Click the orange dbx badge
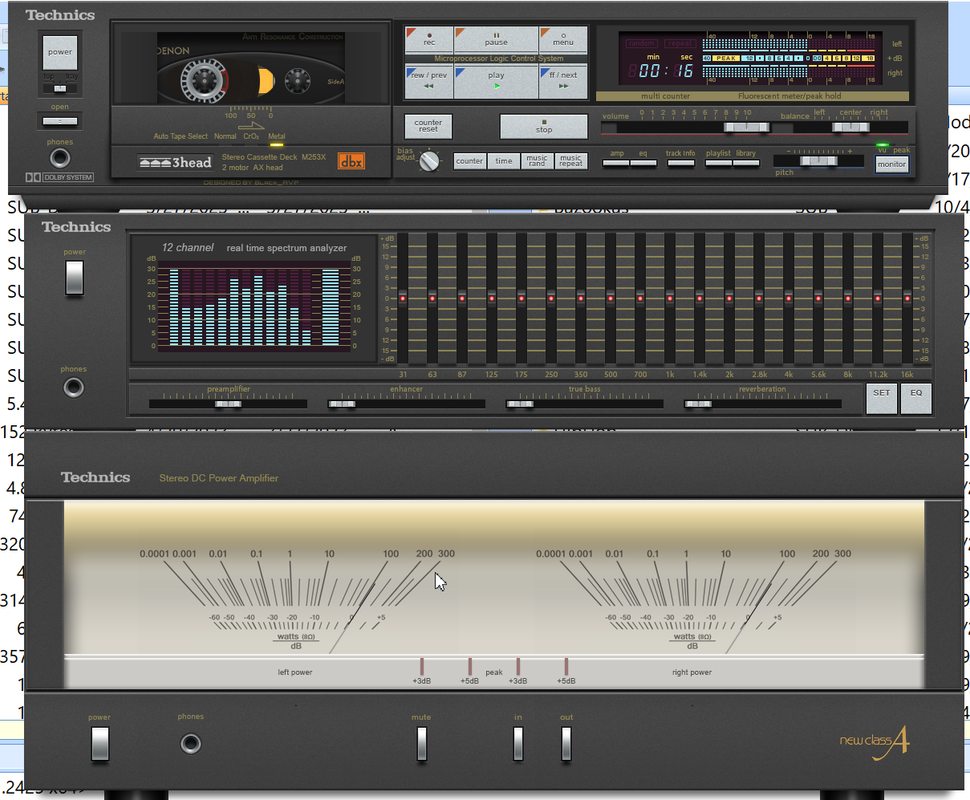Screen dimensions: 970x800 click(x=351, y=161)
